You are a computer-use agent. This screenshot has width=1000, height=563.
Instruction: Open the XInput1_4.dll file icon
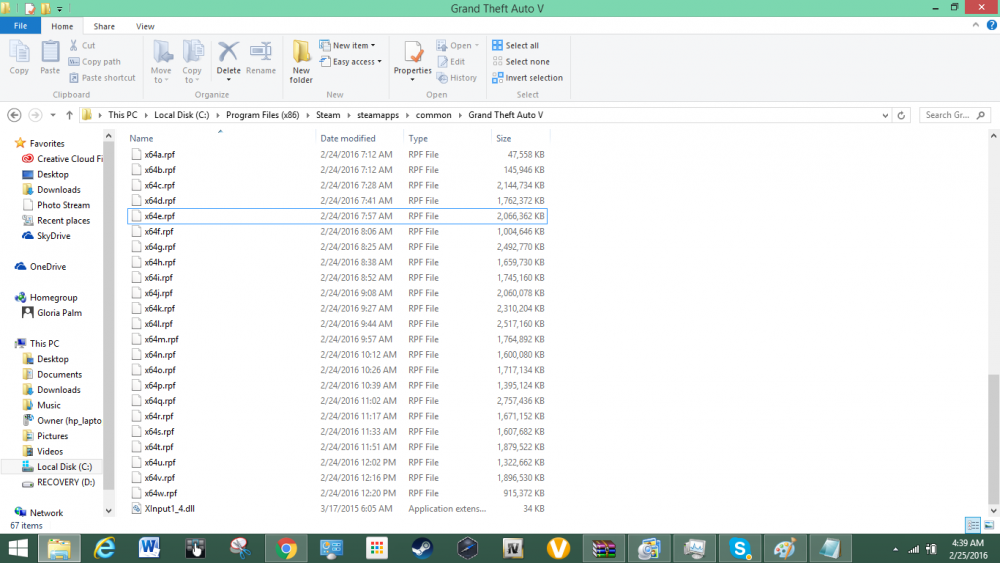click(137, 509)
